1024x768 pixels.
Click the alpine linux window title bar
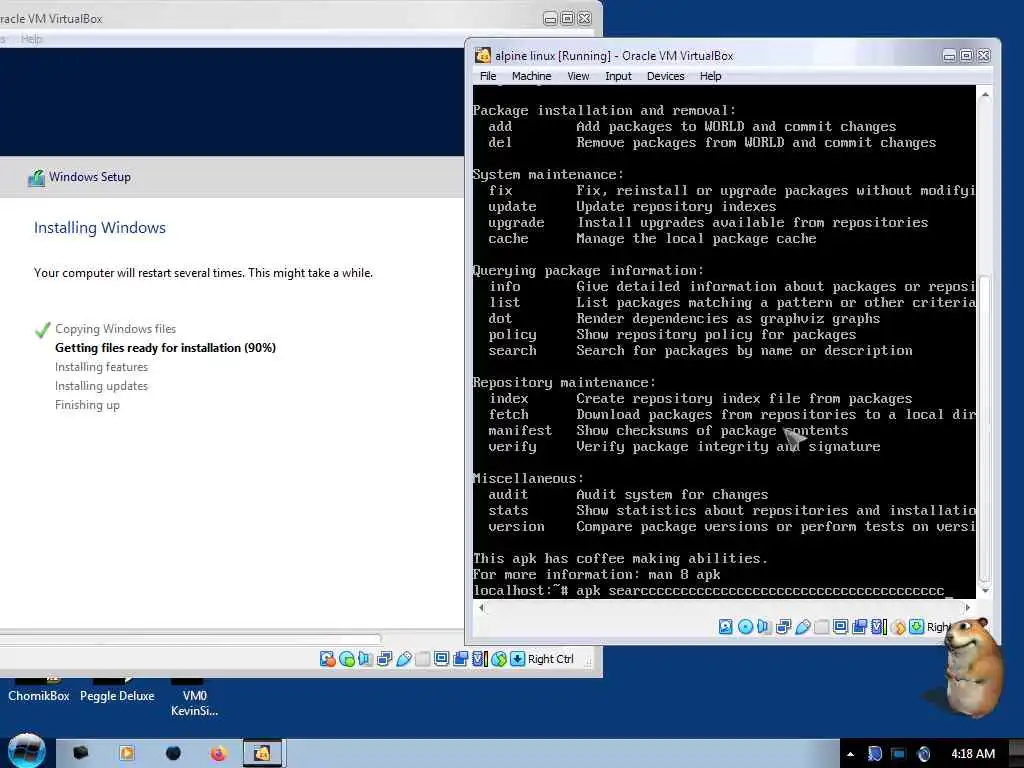(x=705, y=56)
